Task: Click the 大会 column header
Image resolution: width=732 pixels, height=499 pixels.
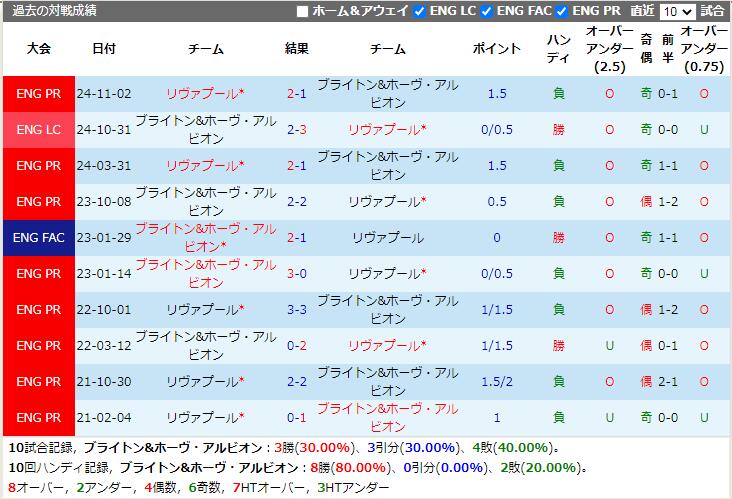Action: click(39, 49)
